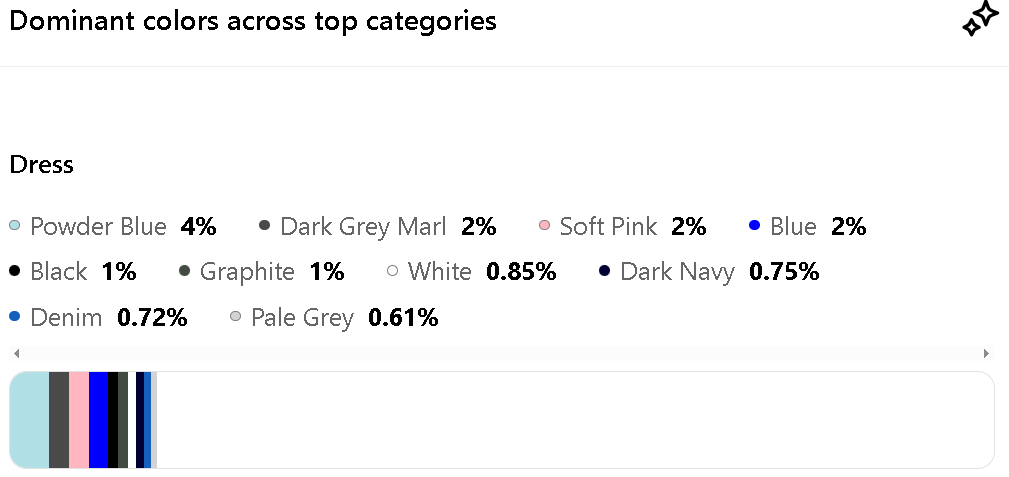This screenshot has height=477, width=1009.
Task: Click the Graphite legend dot
Action: [x=184, y=271]
